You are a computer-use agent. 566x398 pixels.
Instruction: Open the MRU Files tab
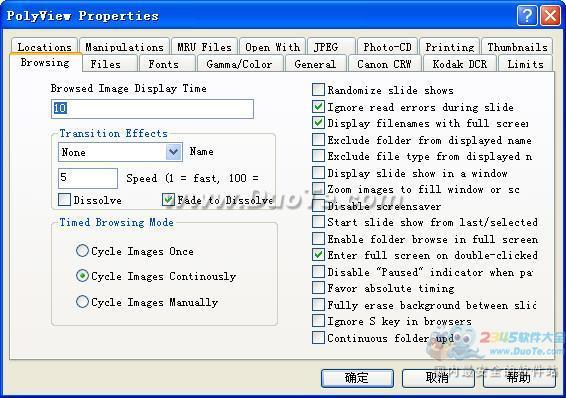pyautogui.click(x=204, y=47)
